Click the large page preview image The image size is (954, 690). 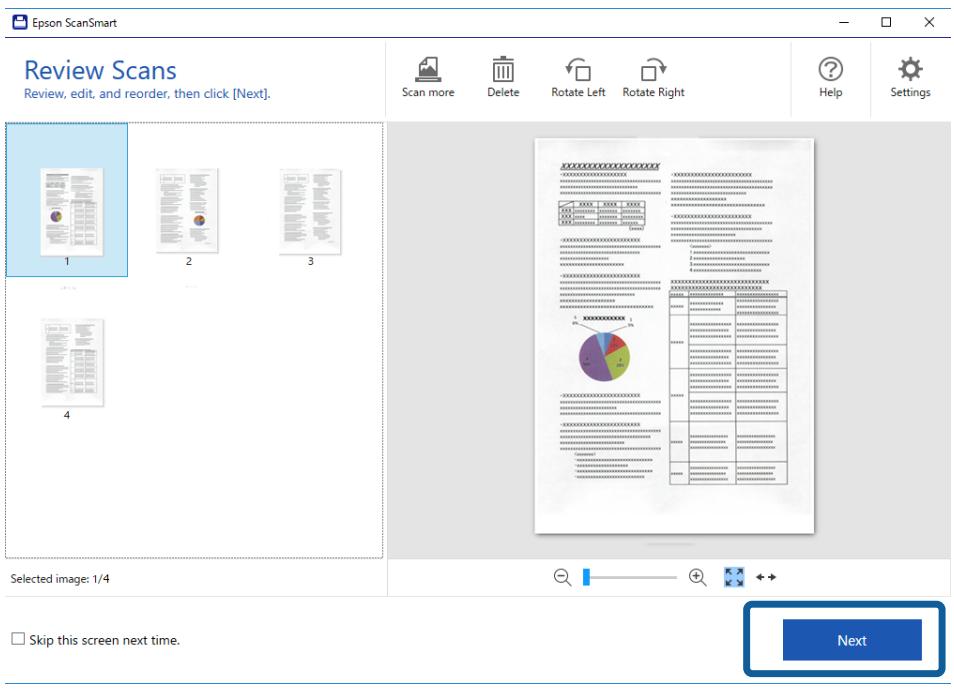point(674,336)
